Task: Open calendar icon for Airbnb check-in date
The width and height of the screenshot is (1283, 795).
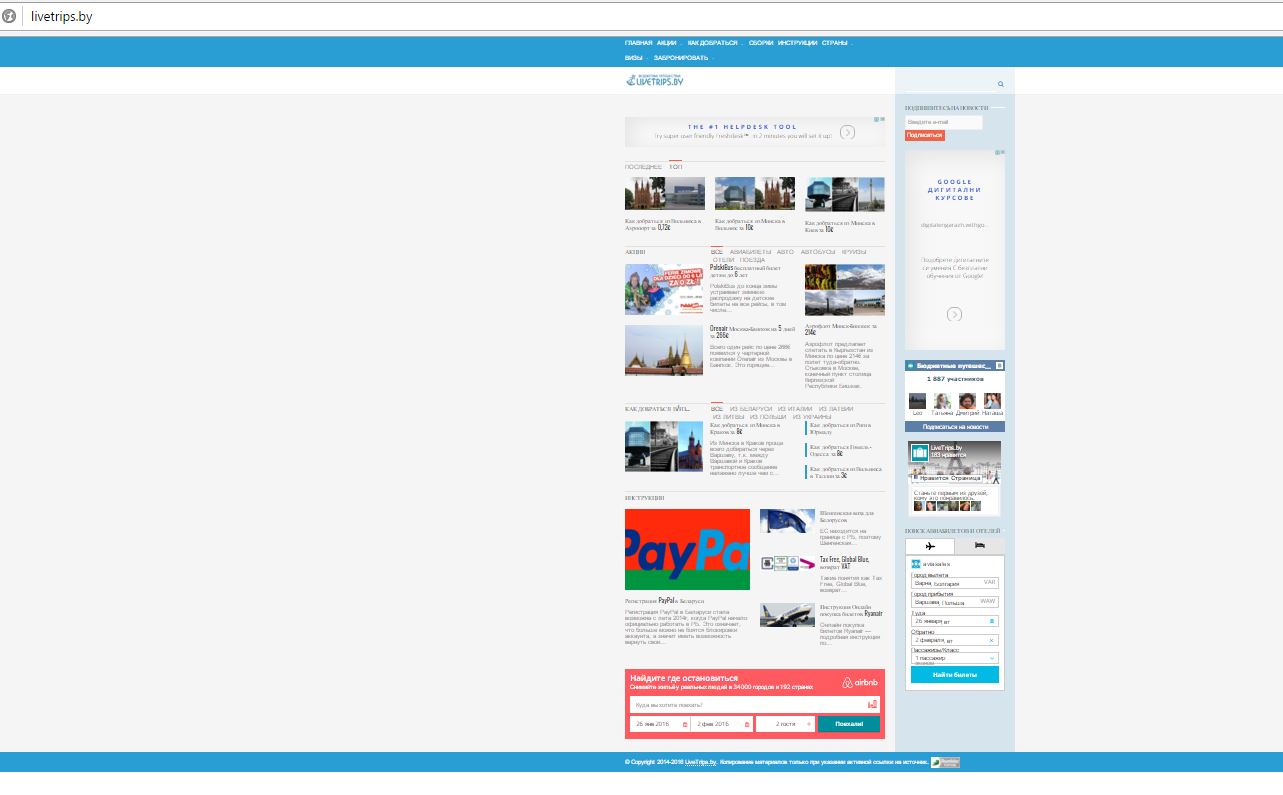Action: pyautogui.click(x=685, y=724)
